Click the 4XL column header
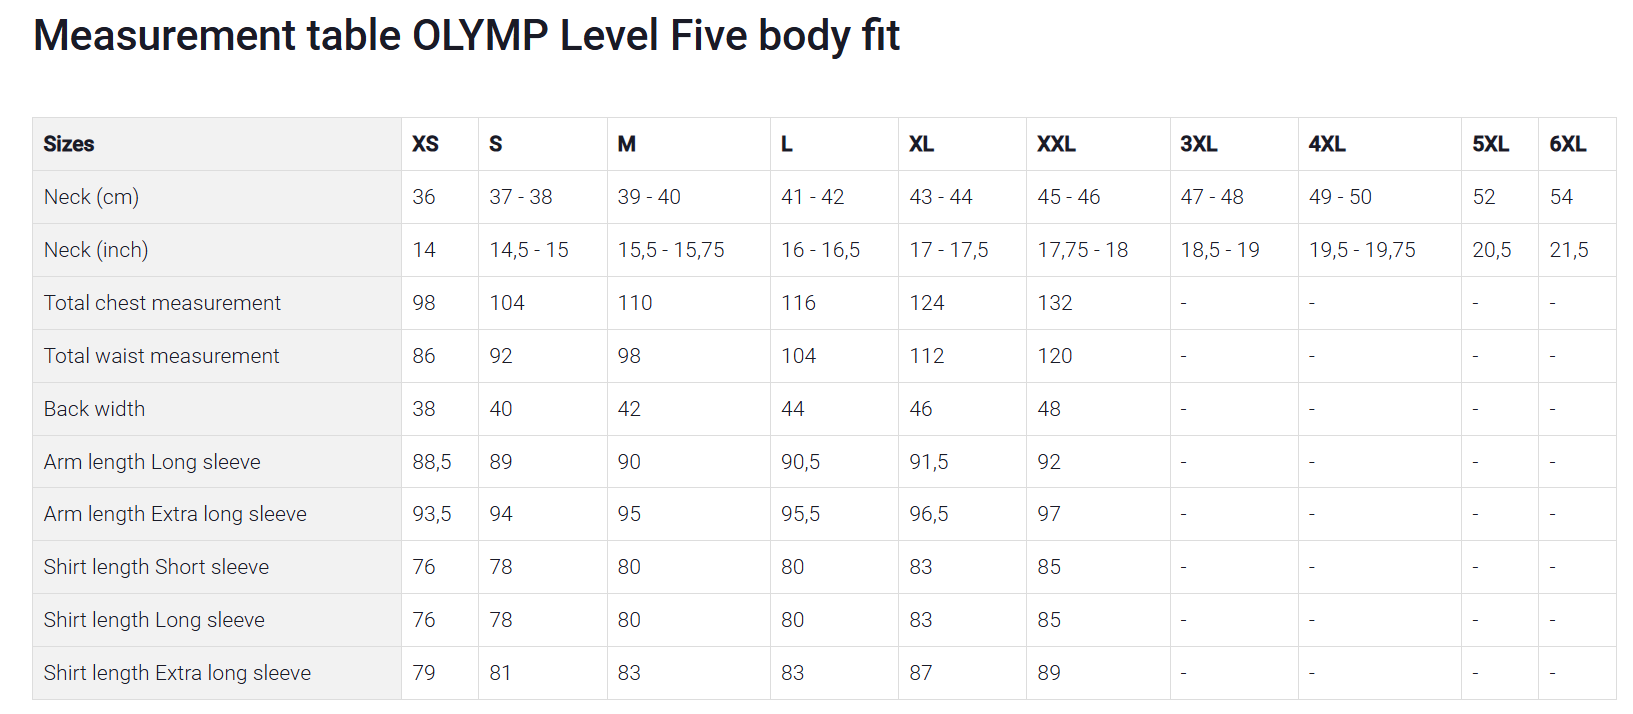 (1327, 144)
